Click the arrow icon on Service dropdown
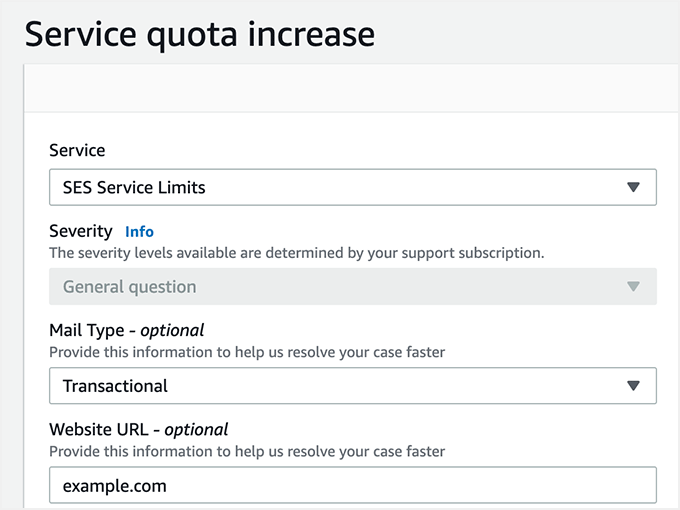This screenshot has width=680, height=510. [632, 187]
